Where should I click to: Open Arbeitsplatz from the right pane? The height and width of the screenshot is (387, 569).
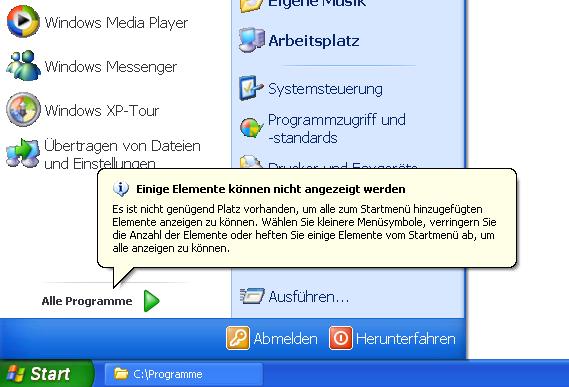pos(314,41)
